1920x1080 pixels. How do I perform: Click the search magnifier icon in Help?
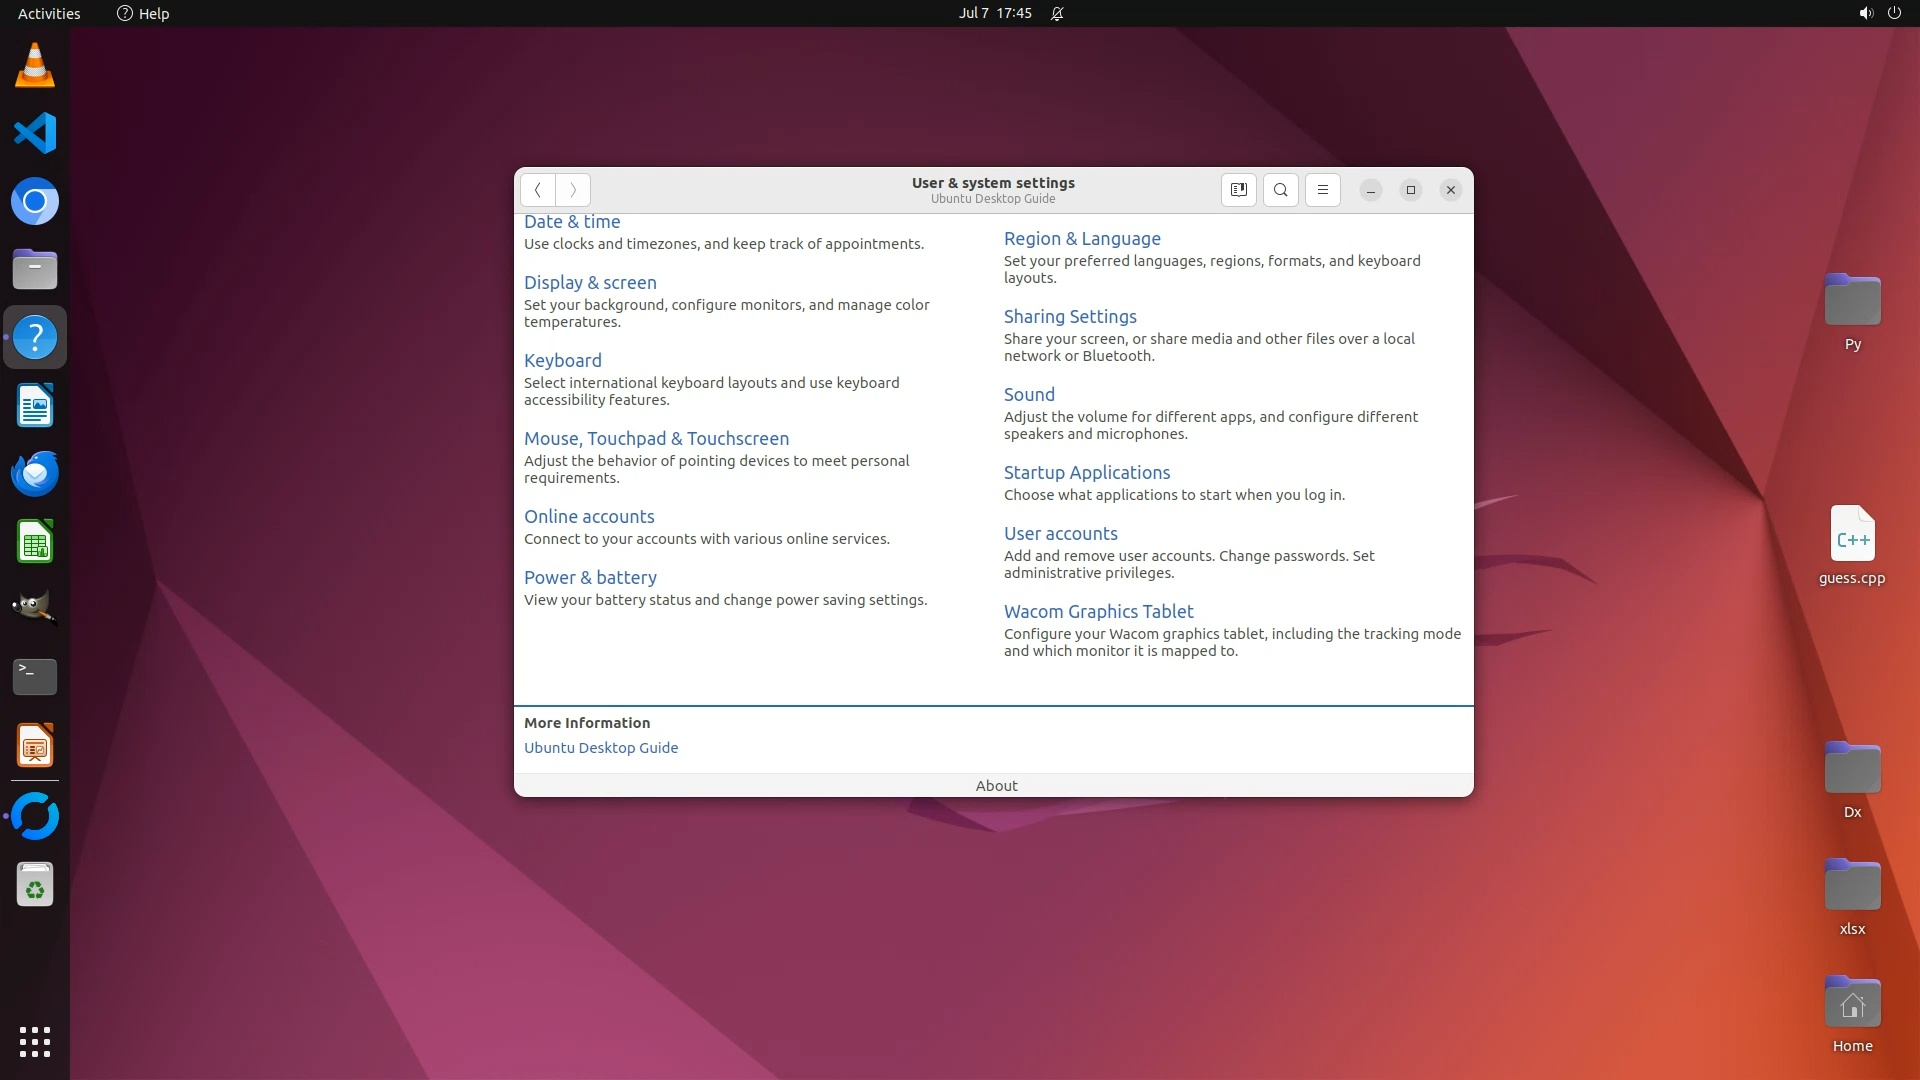click(x=1280, y=190)
